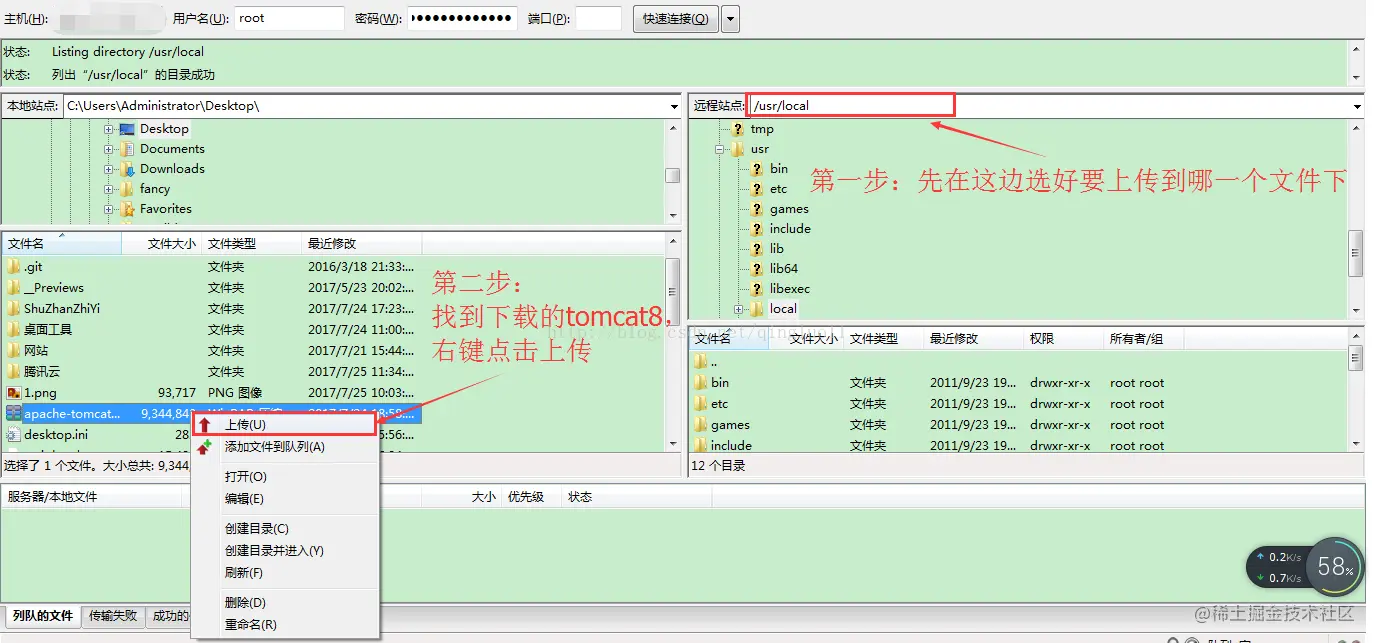Choose 编辑(E) from the context menu
The width and height of the screenshot is (1374, 643).
(285, 499)
